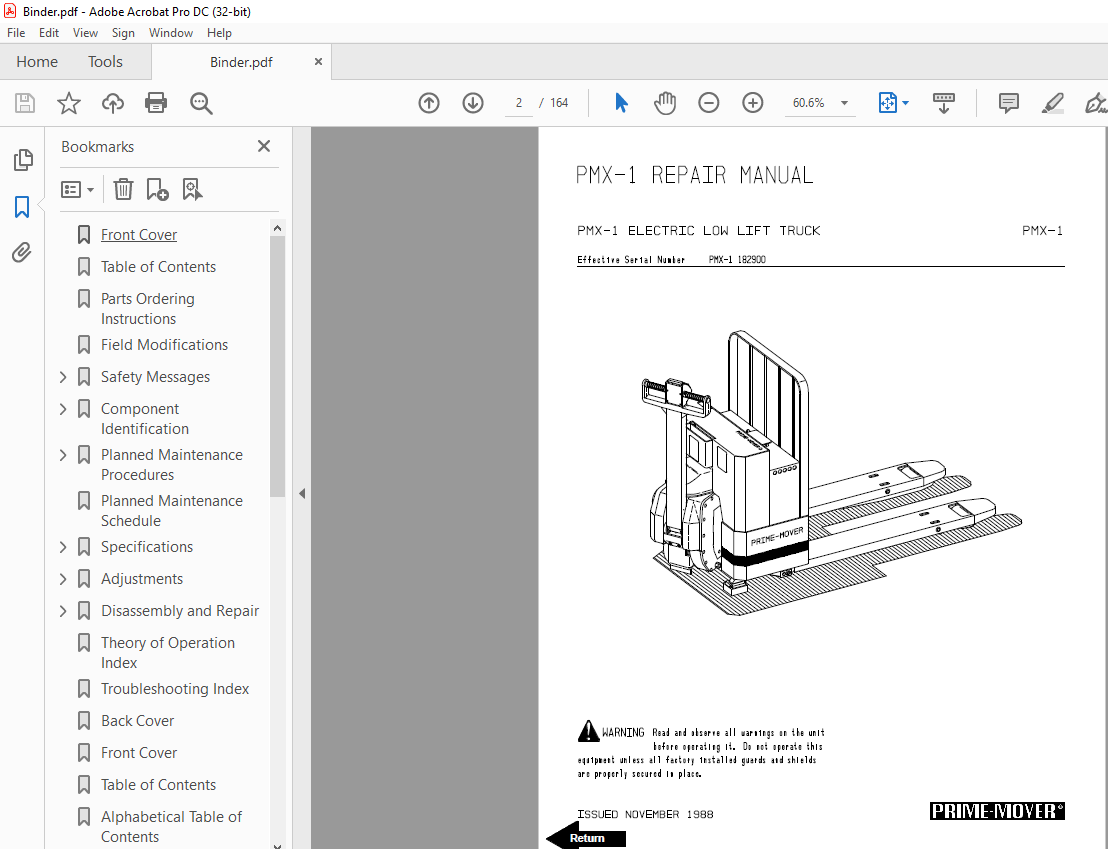The image size is (1108, 849).
Task: Open the first Table of Contents bookmark
Action: pyautogui.click(x=158, y=267)
